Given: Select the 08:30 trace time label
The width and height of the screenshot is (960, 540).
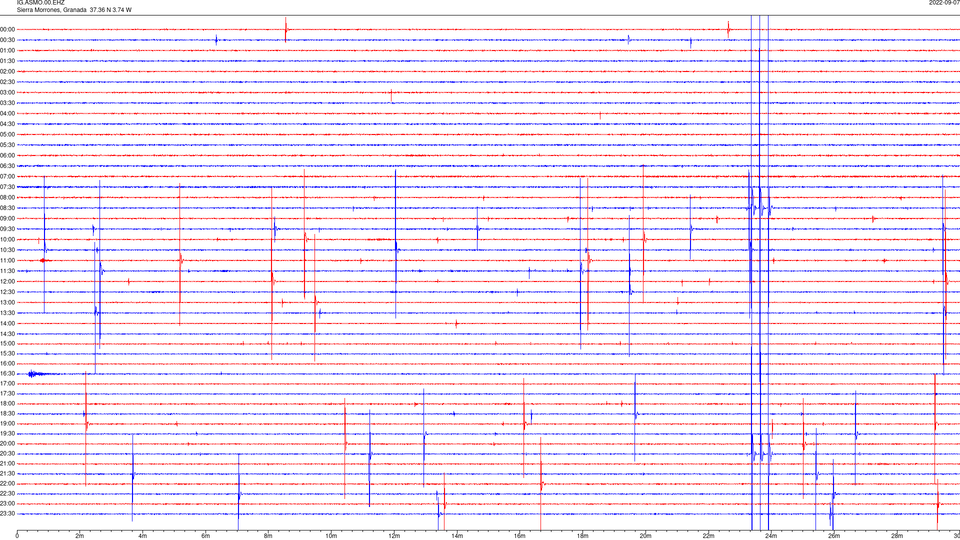Looking at the screenshot, I should (x=7, y=208).
